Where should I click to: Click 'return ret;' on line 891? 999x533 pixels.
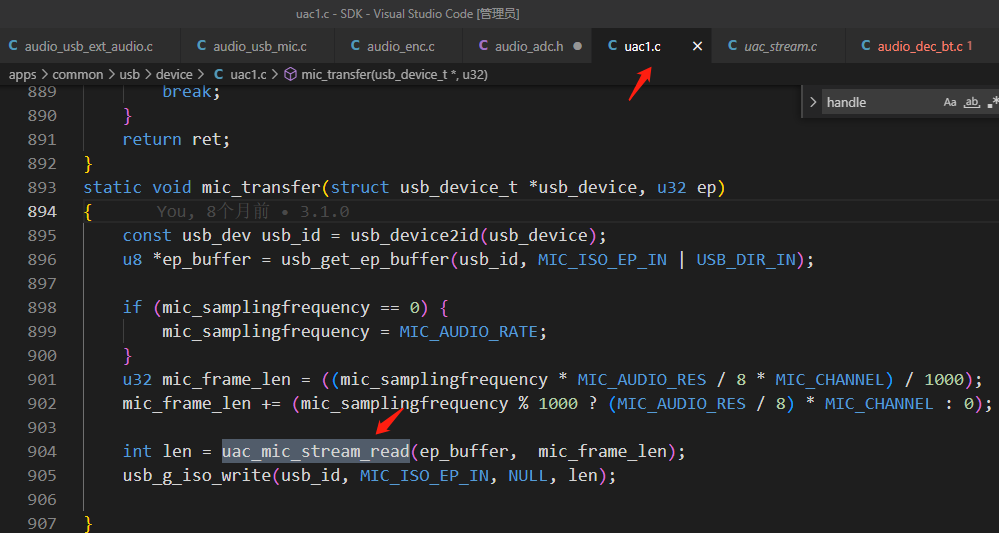[x=176, y=139]
